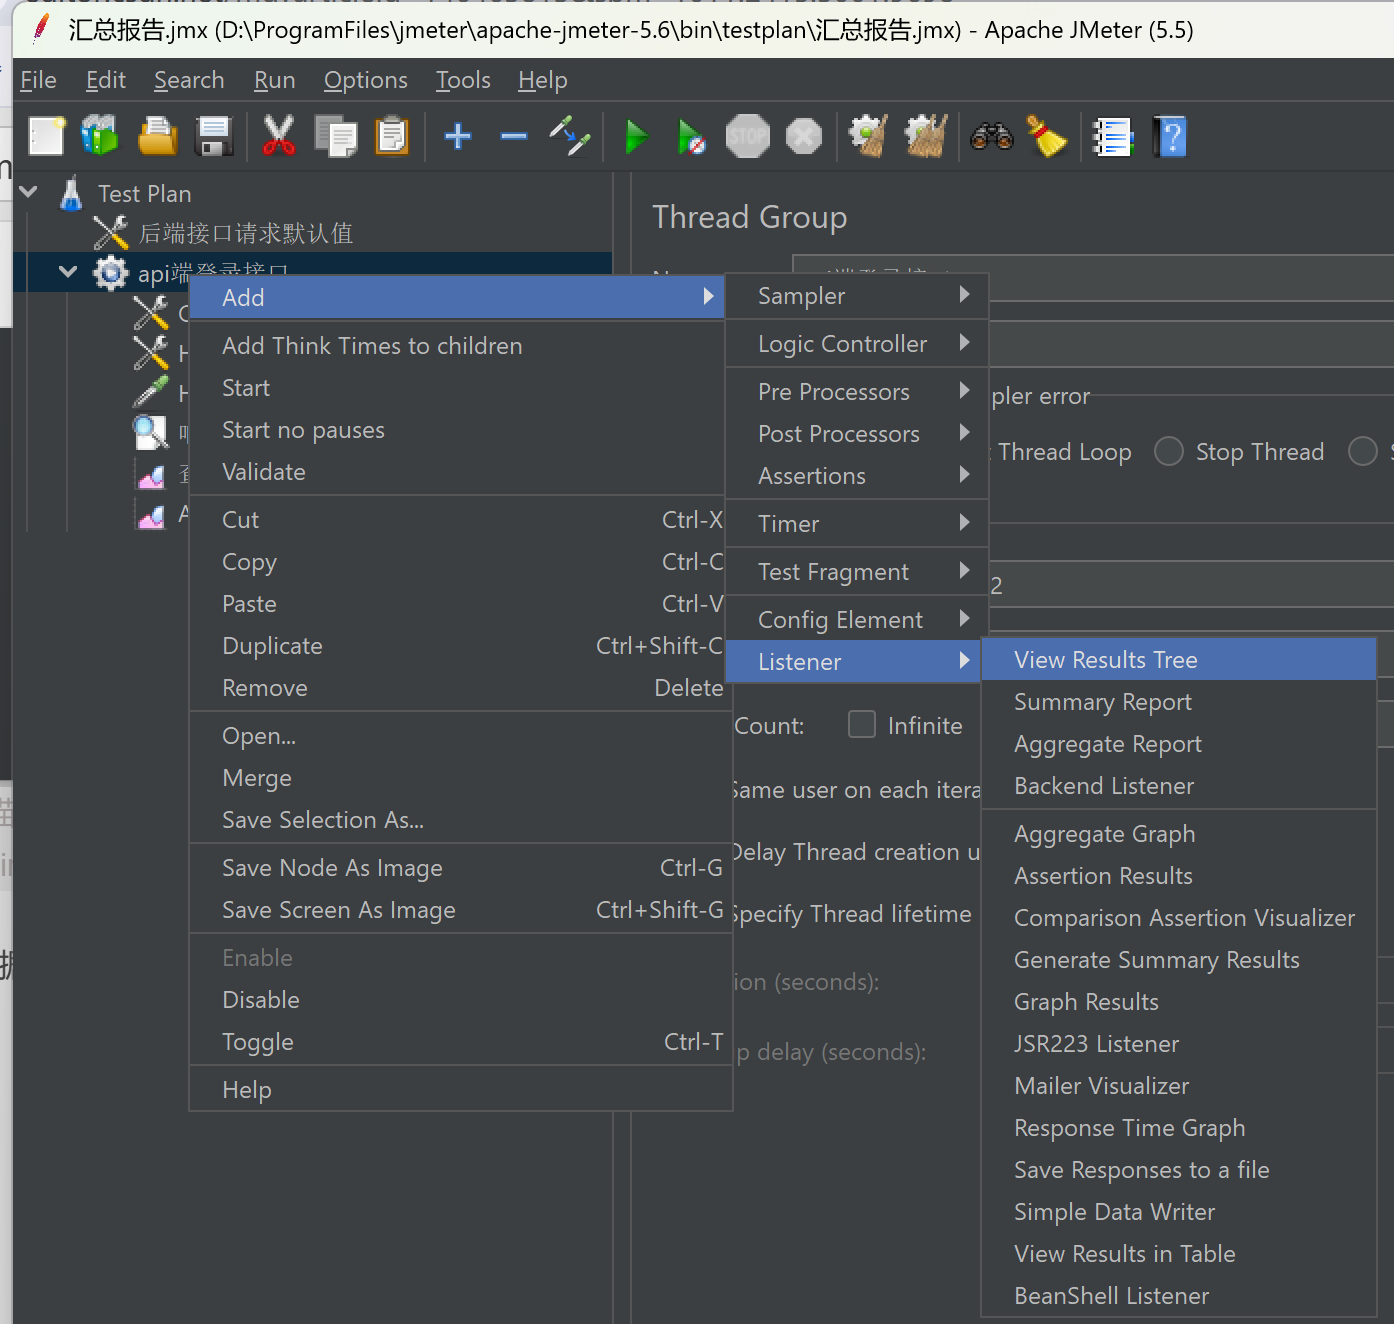Collapse the Test Plan tree node
This screenshot has width=1394, height=1324.
tap(28, 191)
